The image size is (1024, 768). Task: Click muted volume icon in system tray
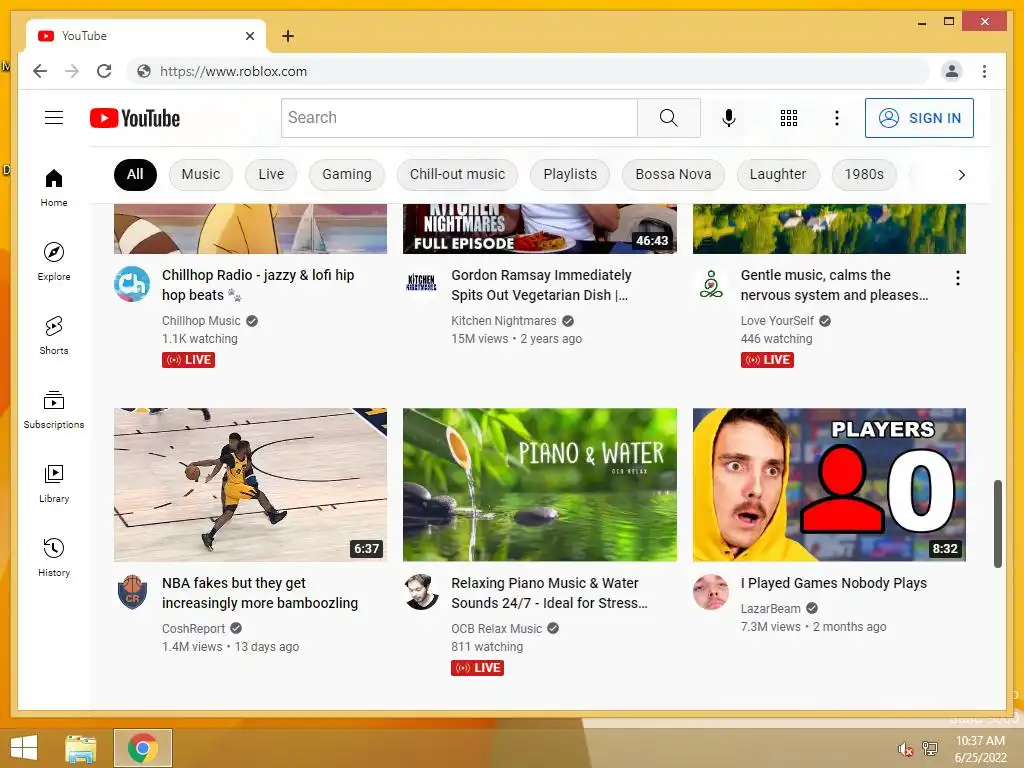tap(904, 749)
